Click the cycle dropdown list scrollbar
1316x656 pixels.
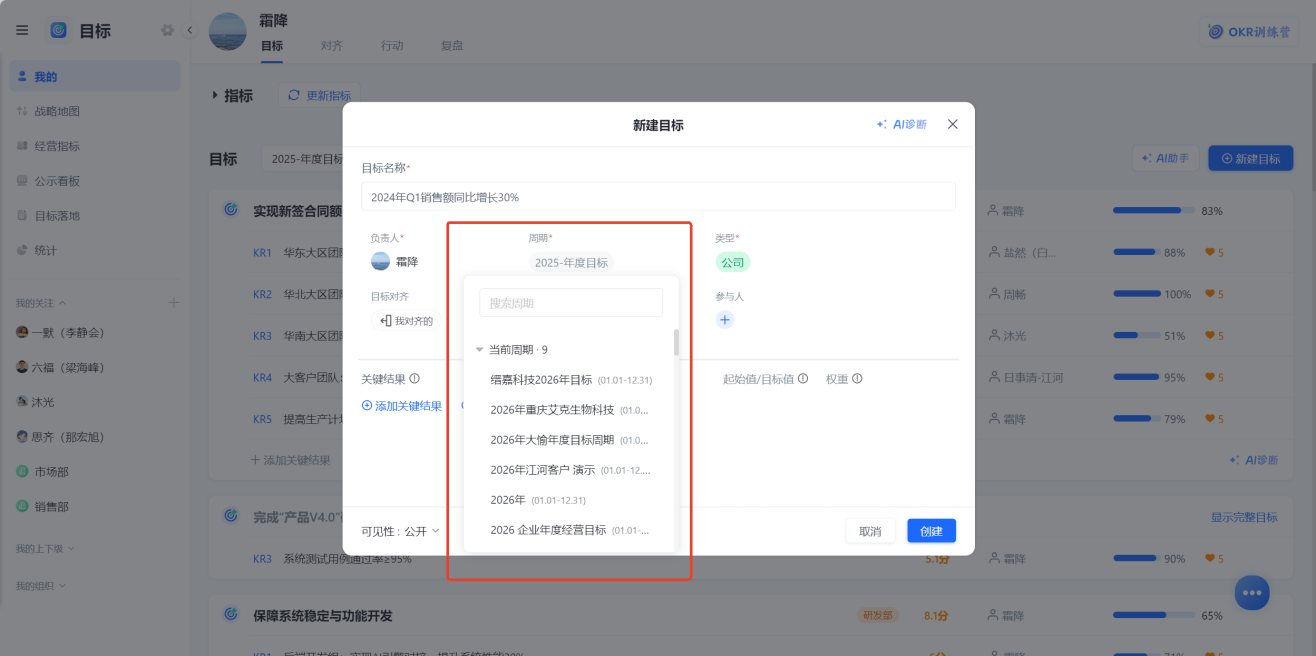676,342
